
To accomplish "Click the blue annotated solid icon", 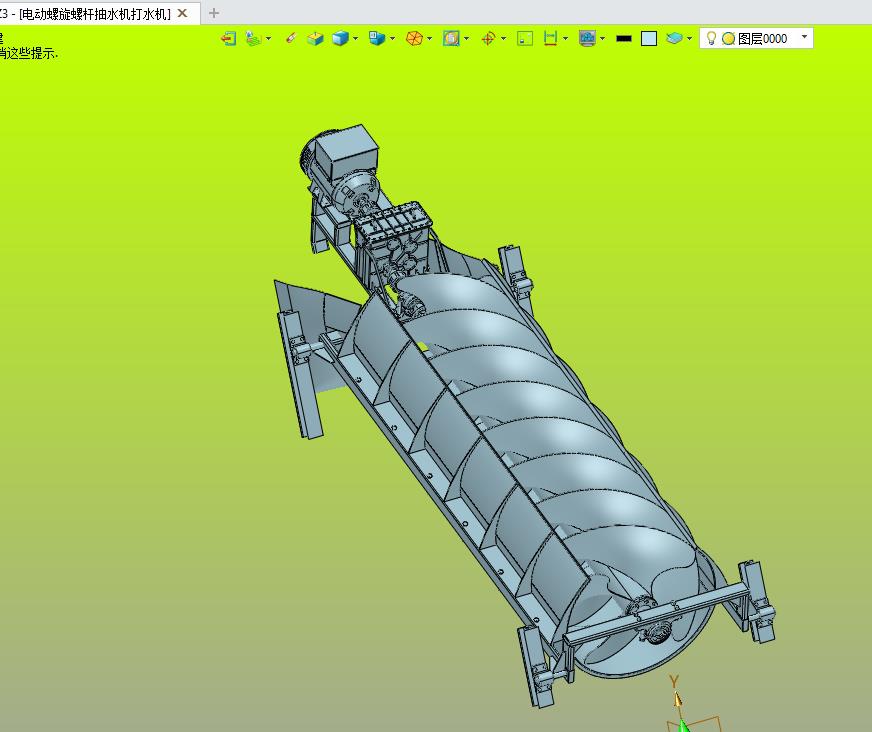I will click(x=377, y=38).
